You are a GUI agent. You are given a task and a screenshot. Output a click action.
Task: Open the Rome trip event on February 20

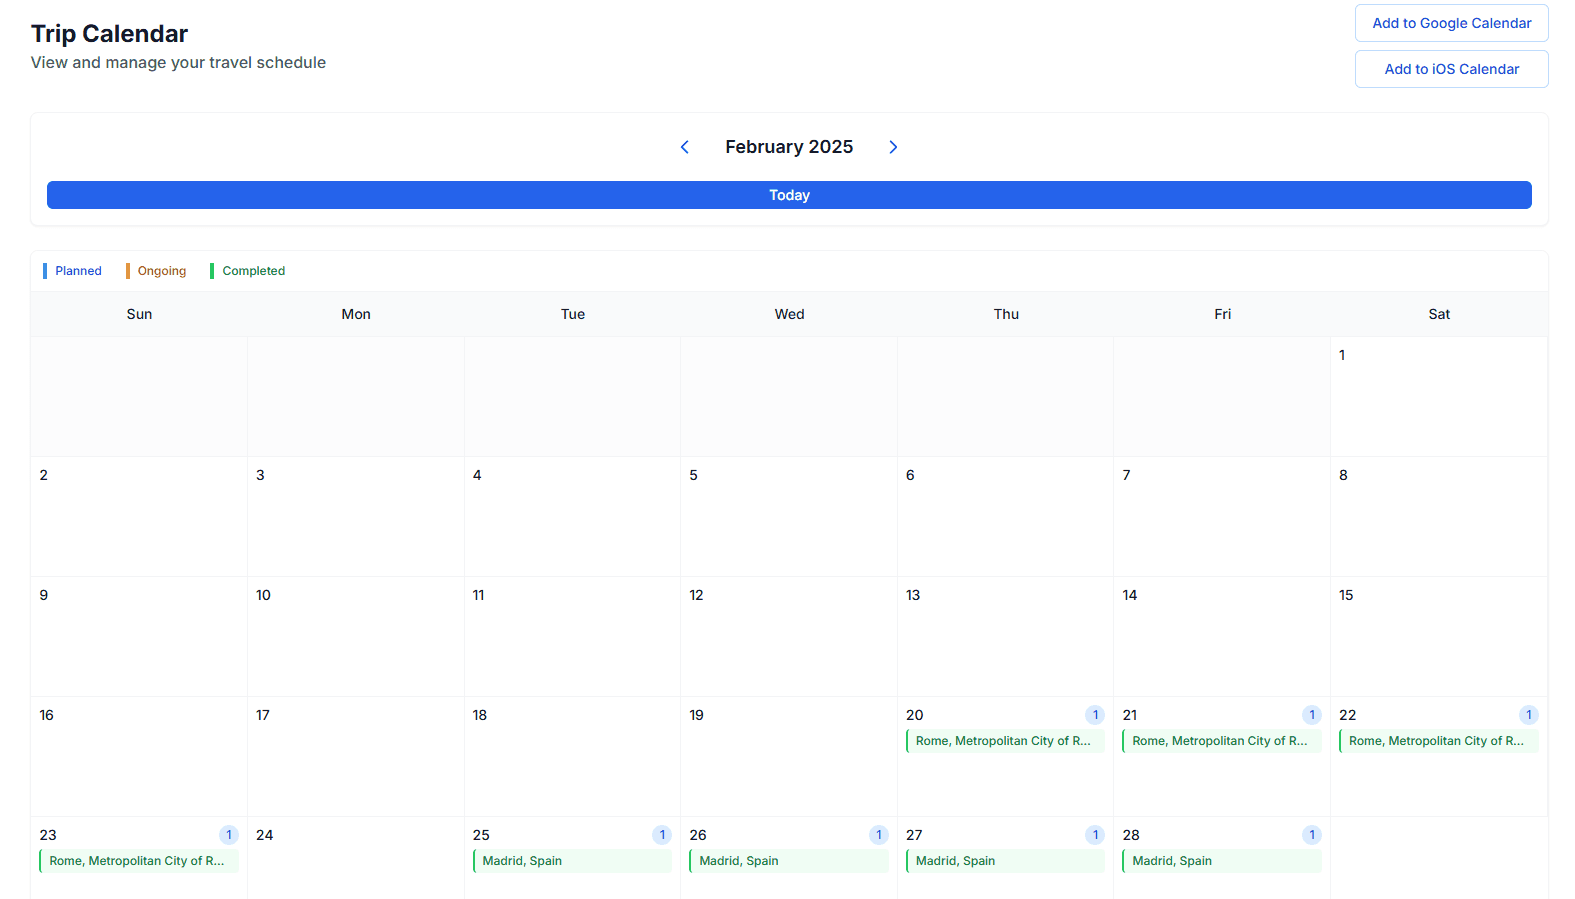pos(1005,741)
